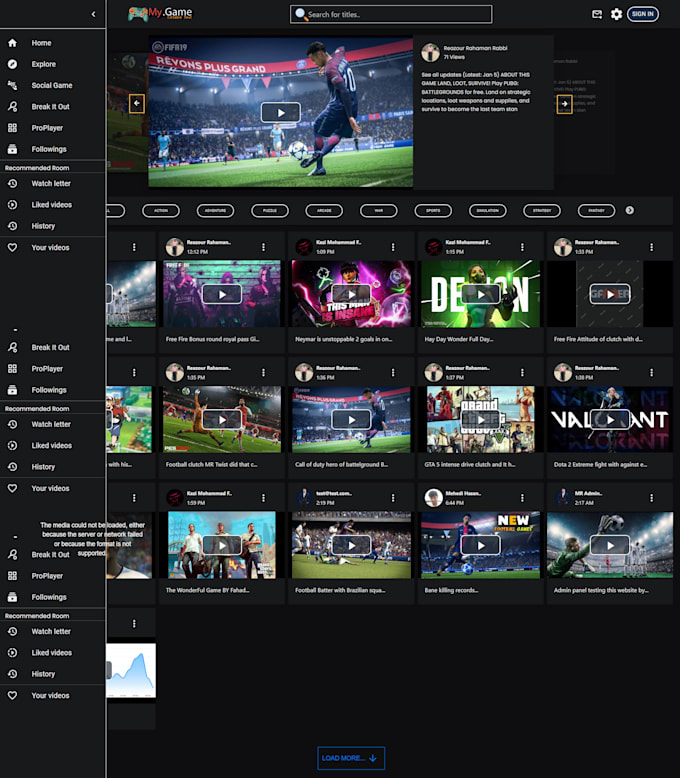Play the Football Batter with Brazilian squad video

(351, 545)
